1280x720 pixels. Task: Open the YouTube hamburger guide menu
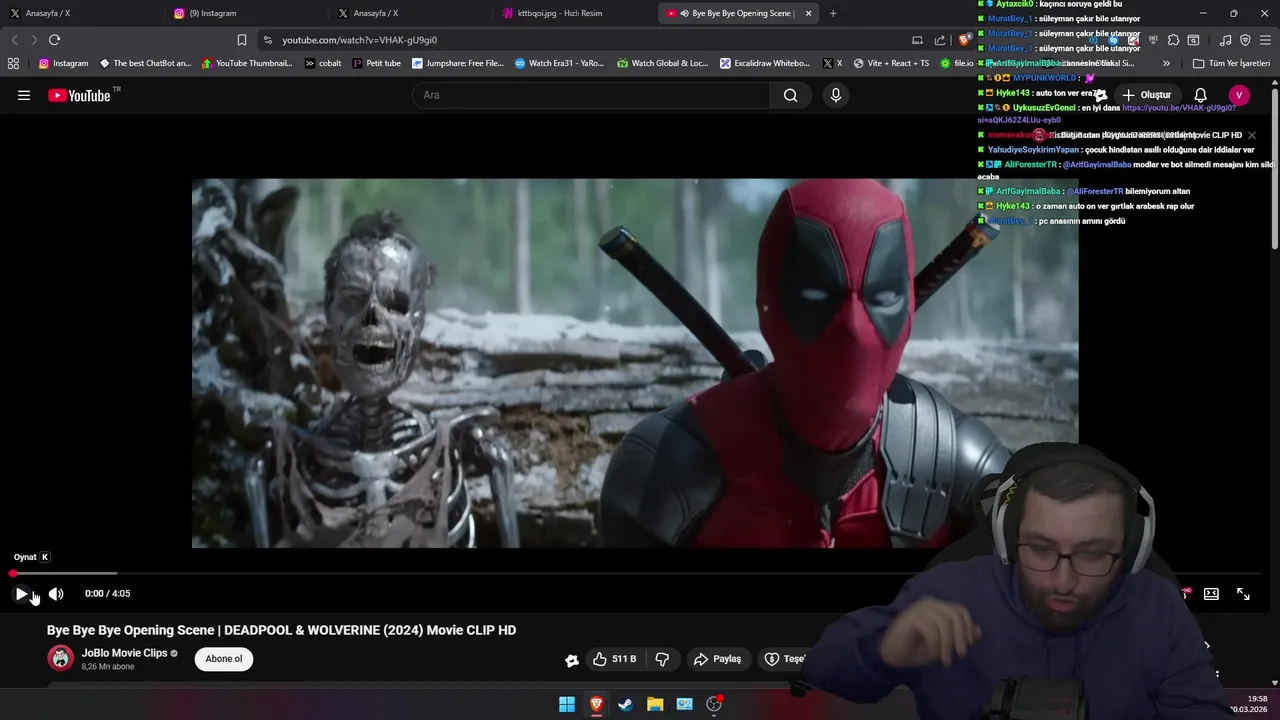coord(24,95)
